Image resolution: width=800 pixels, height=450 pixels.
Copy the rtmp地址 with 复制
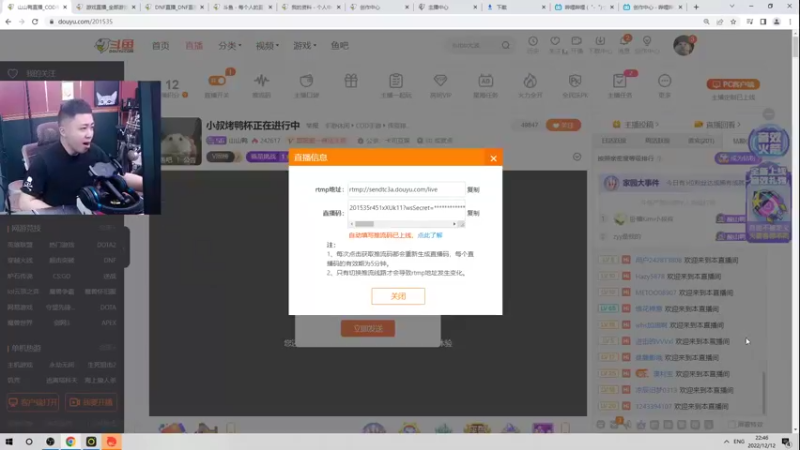473,190
